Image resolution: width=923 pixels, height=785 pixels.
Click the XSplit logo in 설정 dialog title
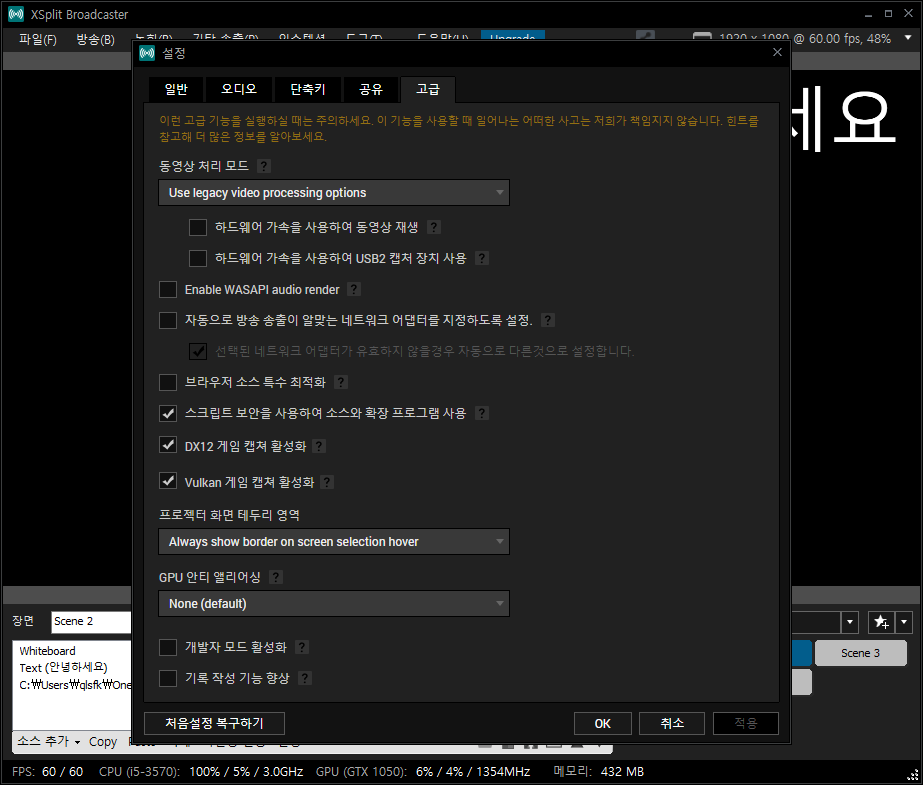click(x=147, y=53)
